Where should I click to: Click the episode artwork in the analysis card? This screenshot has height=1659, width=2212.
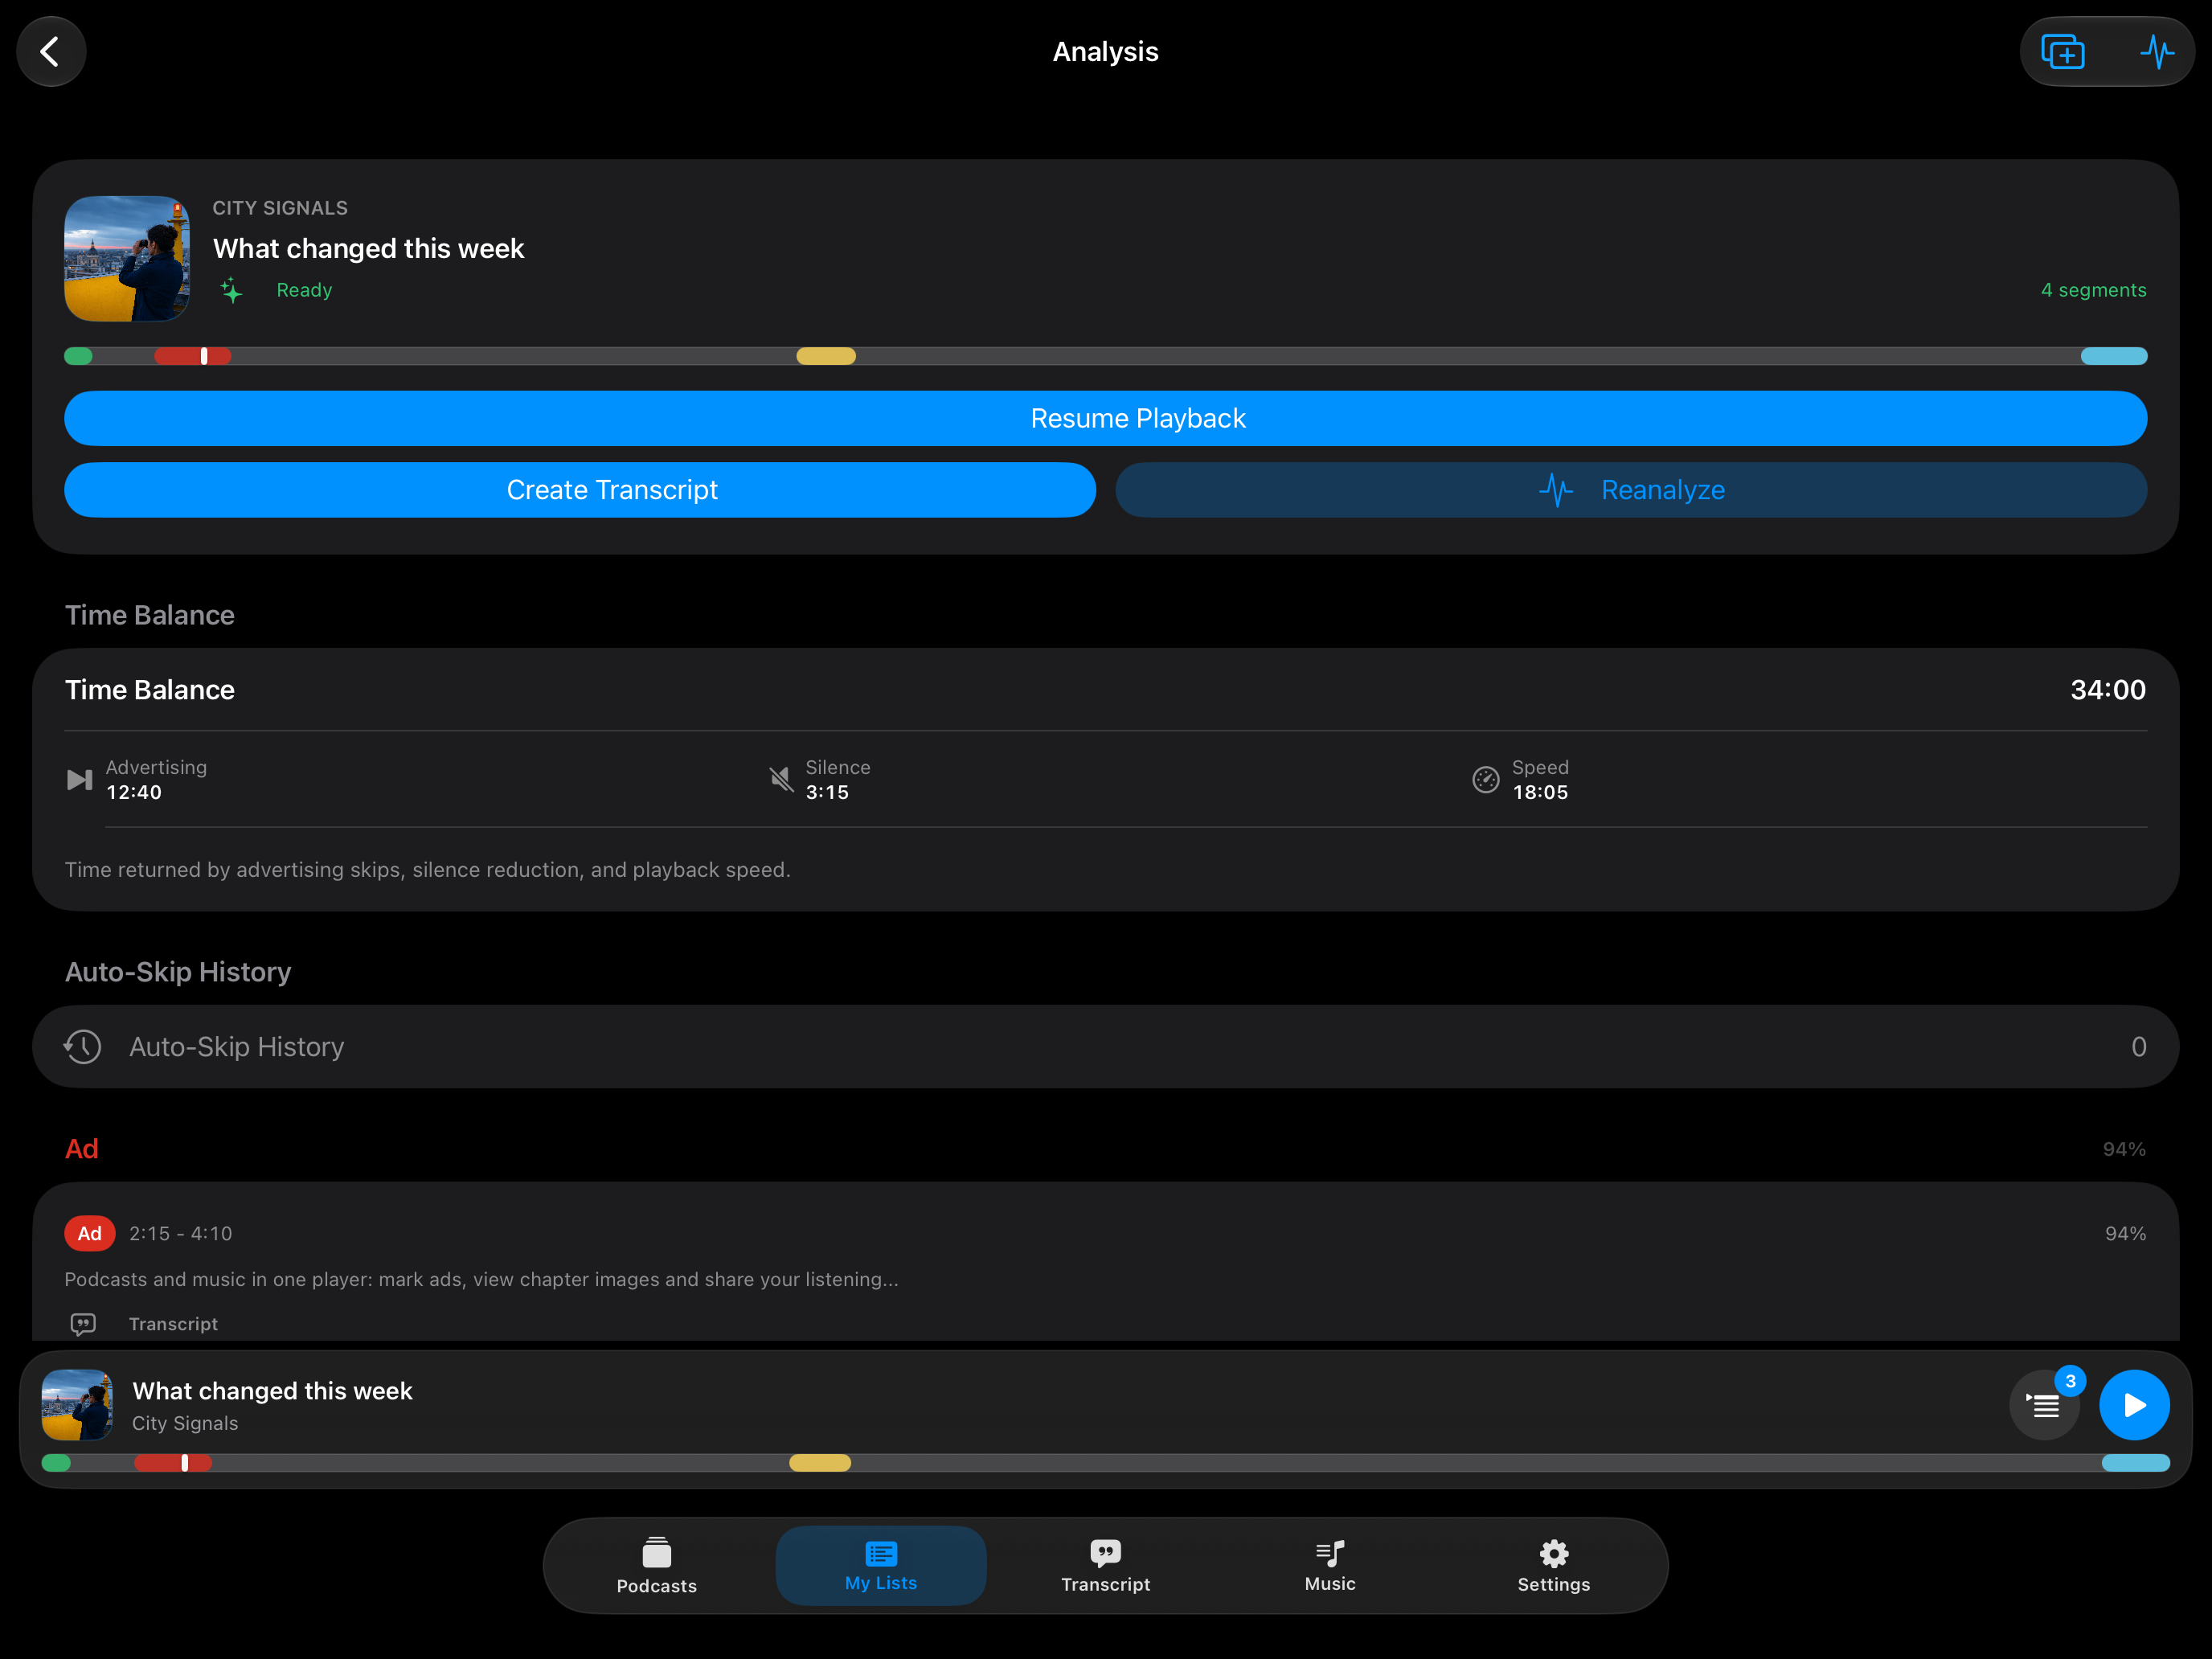tap(127, 259)
